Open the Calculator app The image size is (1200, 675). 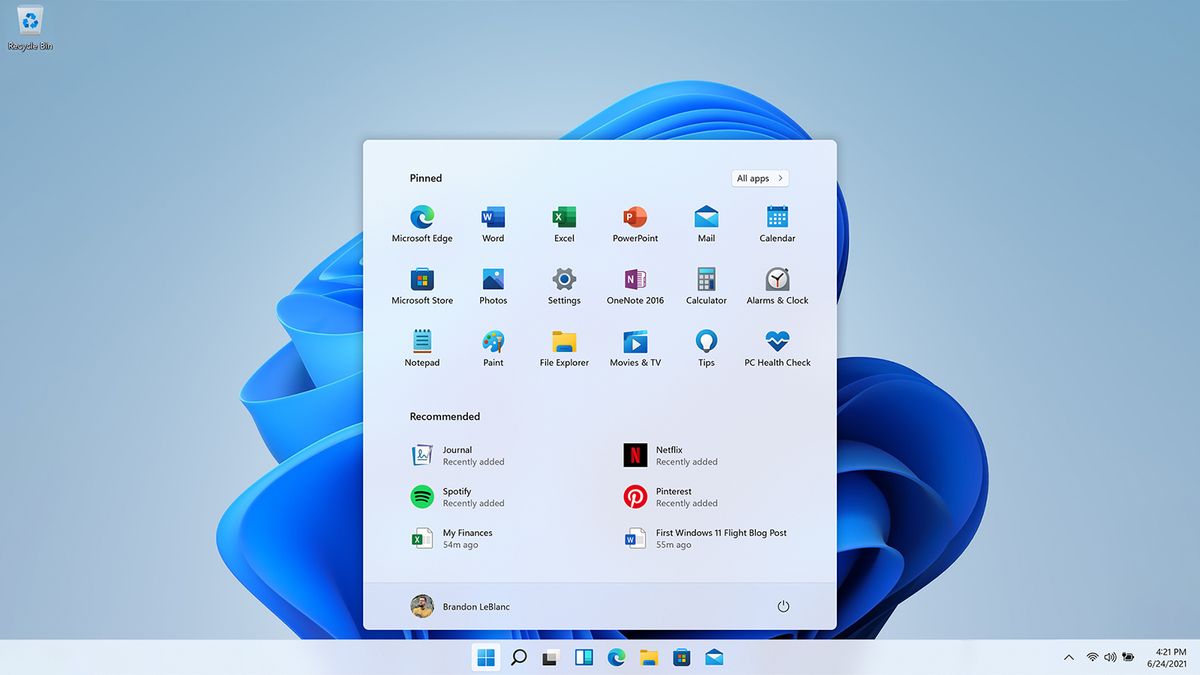(706, 280)
